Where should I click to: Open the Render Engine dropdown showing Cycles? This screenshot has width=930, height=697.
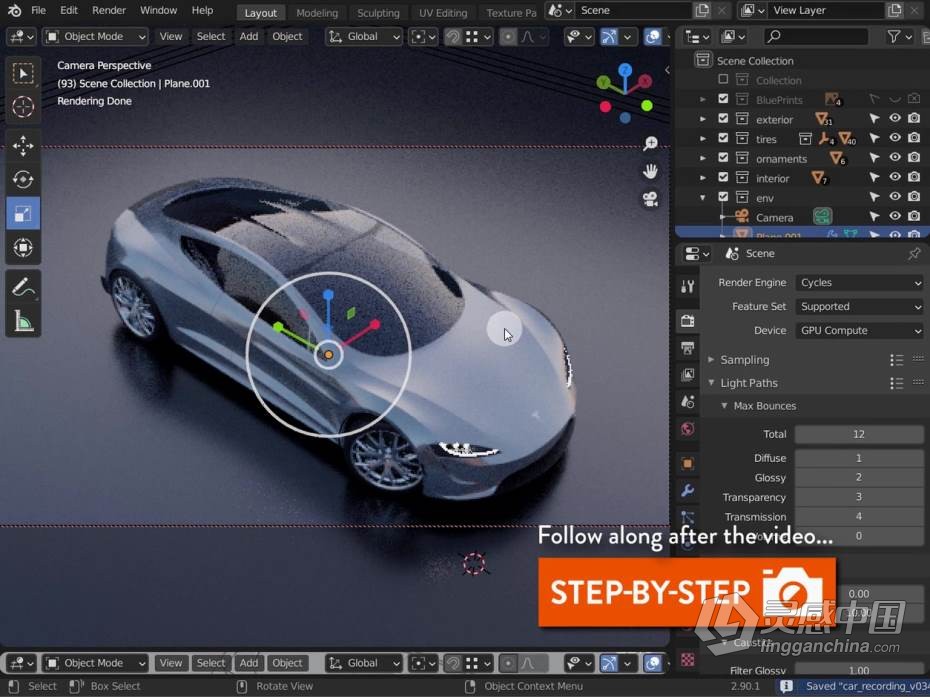pyautogui.click(x=859, y=283)
